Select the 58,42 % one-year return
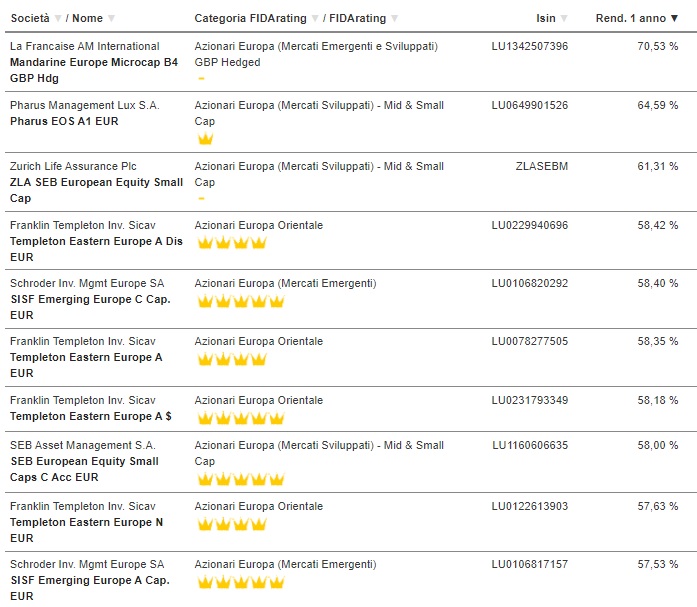Screen dimensions: 697x607 (658, 225)
